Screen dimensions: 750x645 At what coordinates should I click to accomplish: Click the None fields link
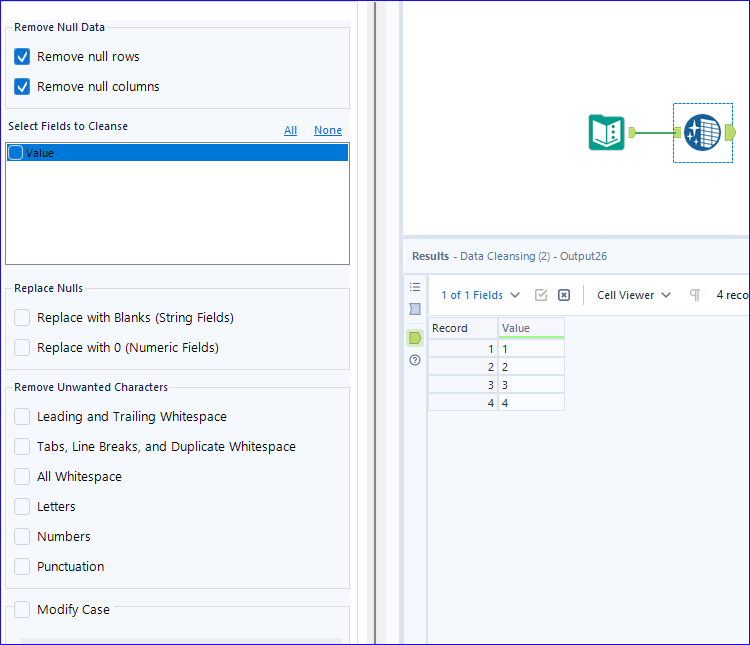coord(328,130)
